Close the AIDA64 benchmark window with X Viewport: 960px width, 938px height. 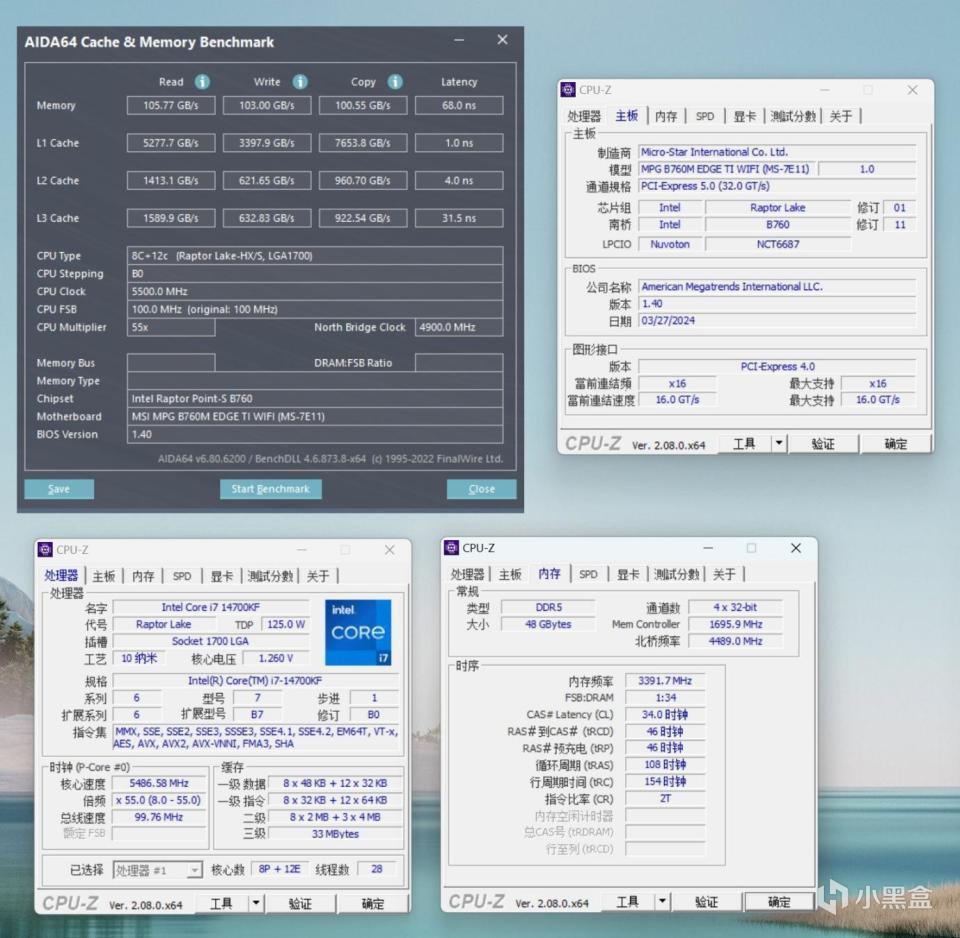pyautogui.click(x=502, y=40)
